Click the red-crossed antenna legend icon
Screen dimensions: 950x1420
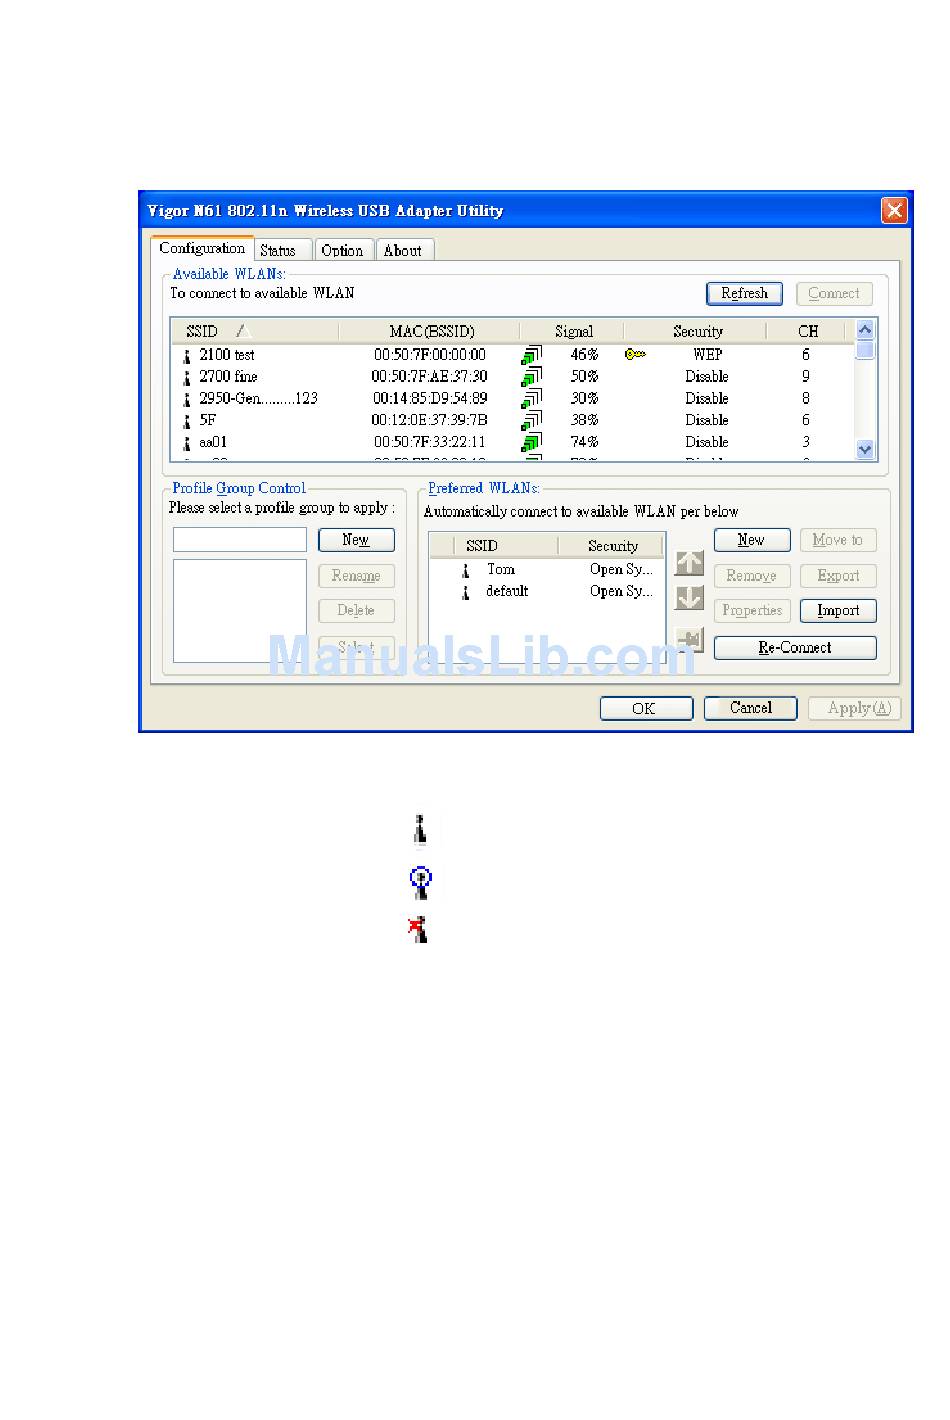(x=419, y=928)
